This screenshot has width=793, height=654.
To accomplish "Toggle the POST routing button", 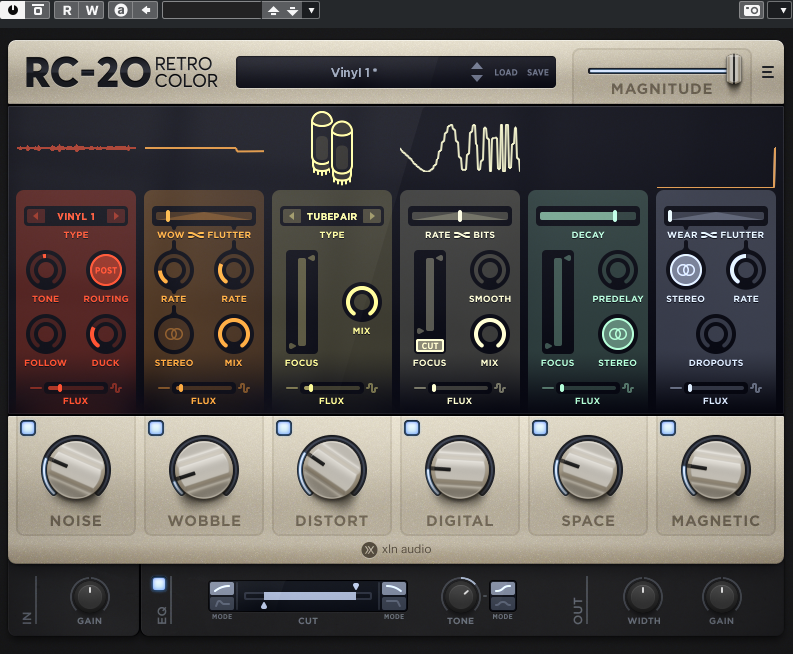I will [106, 270].
